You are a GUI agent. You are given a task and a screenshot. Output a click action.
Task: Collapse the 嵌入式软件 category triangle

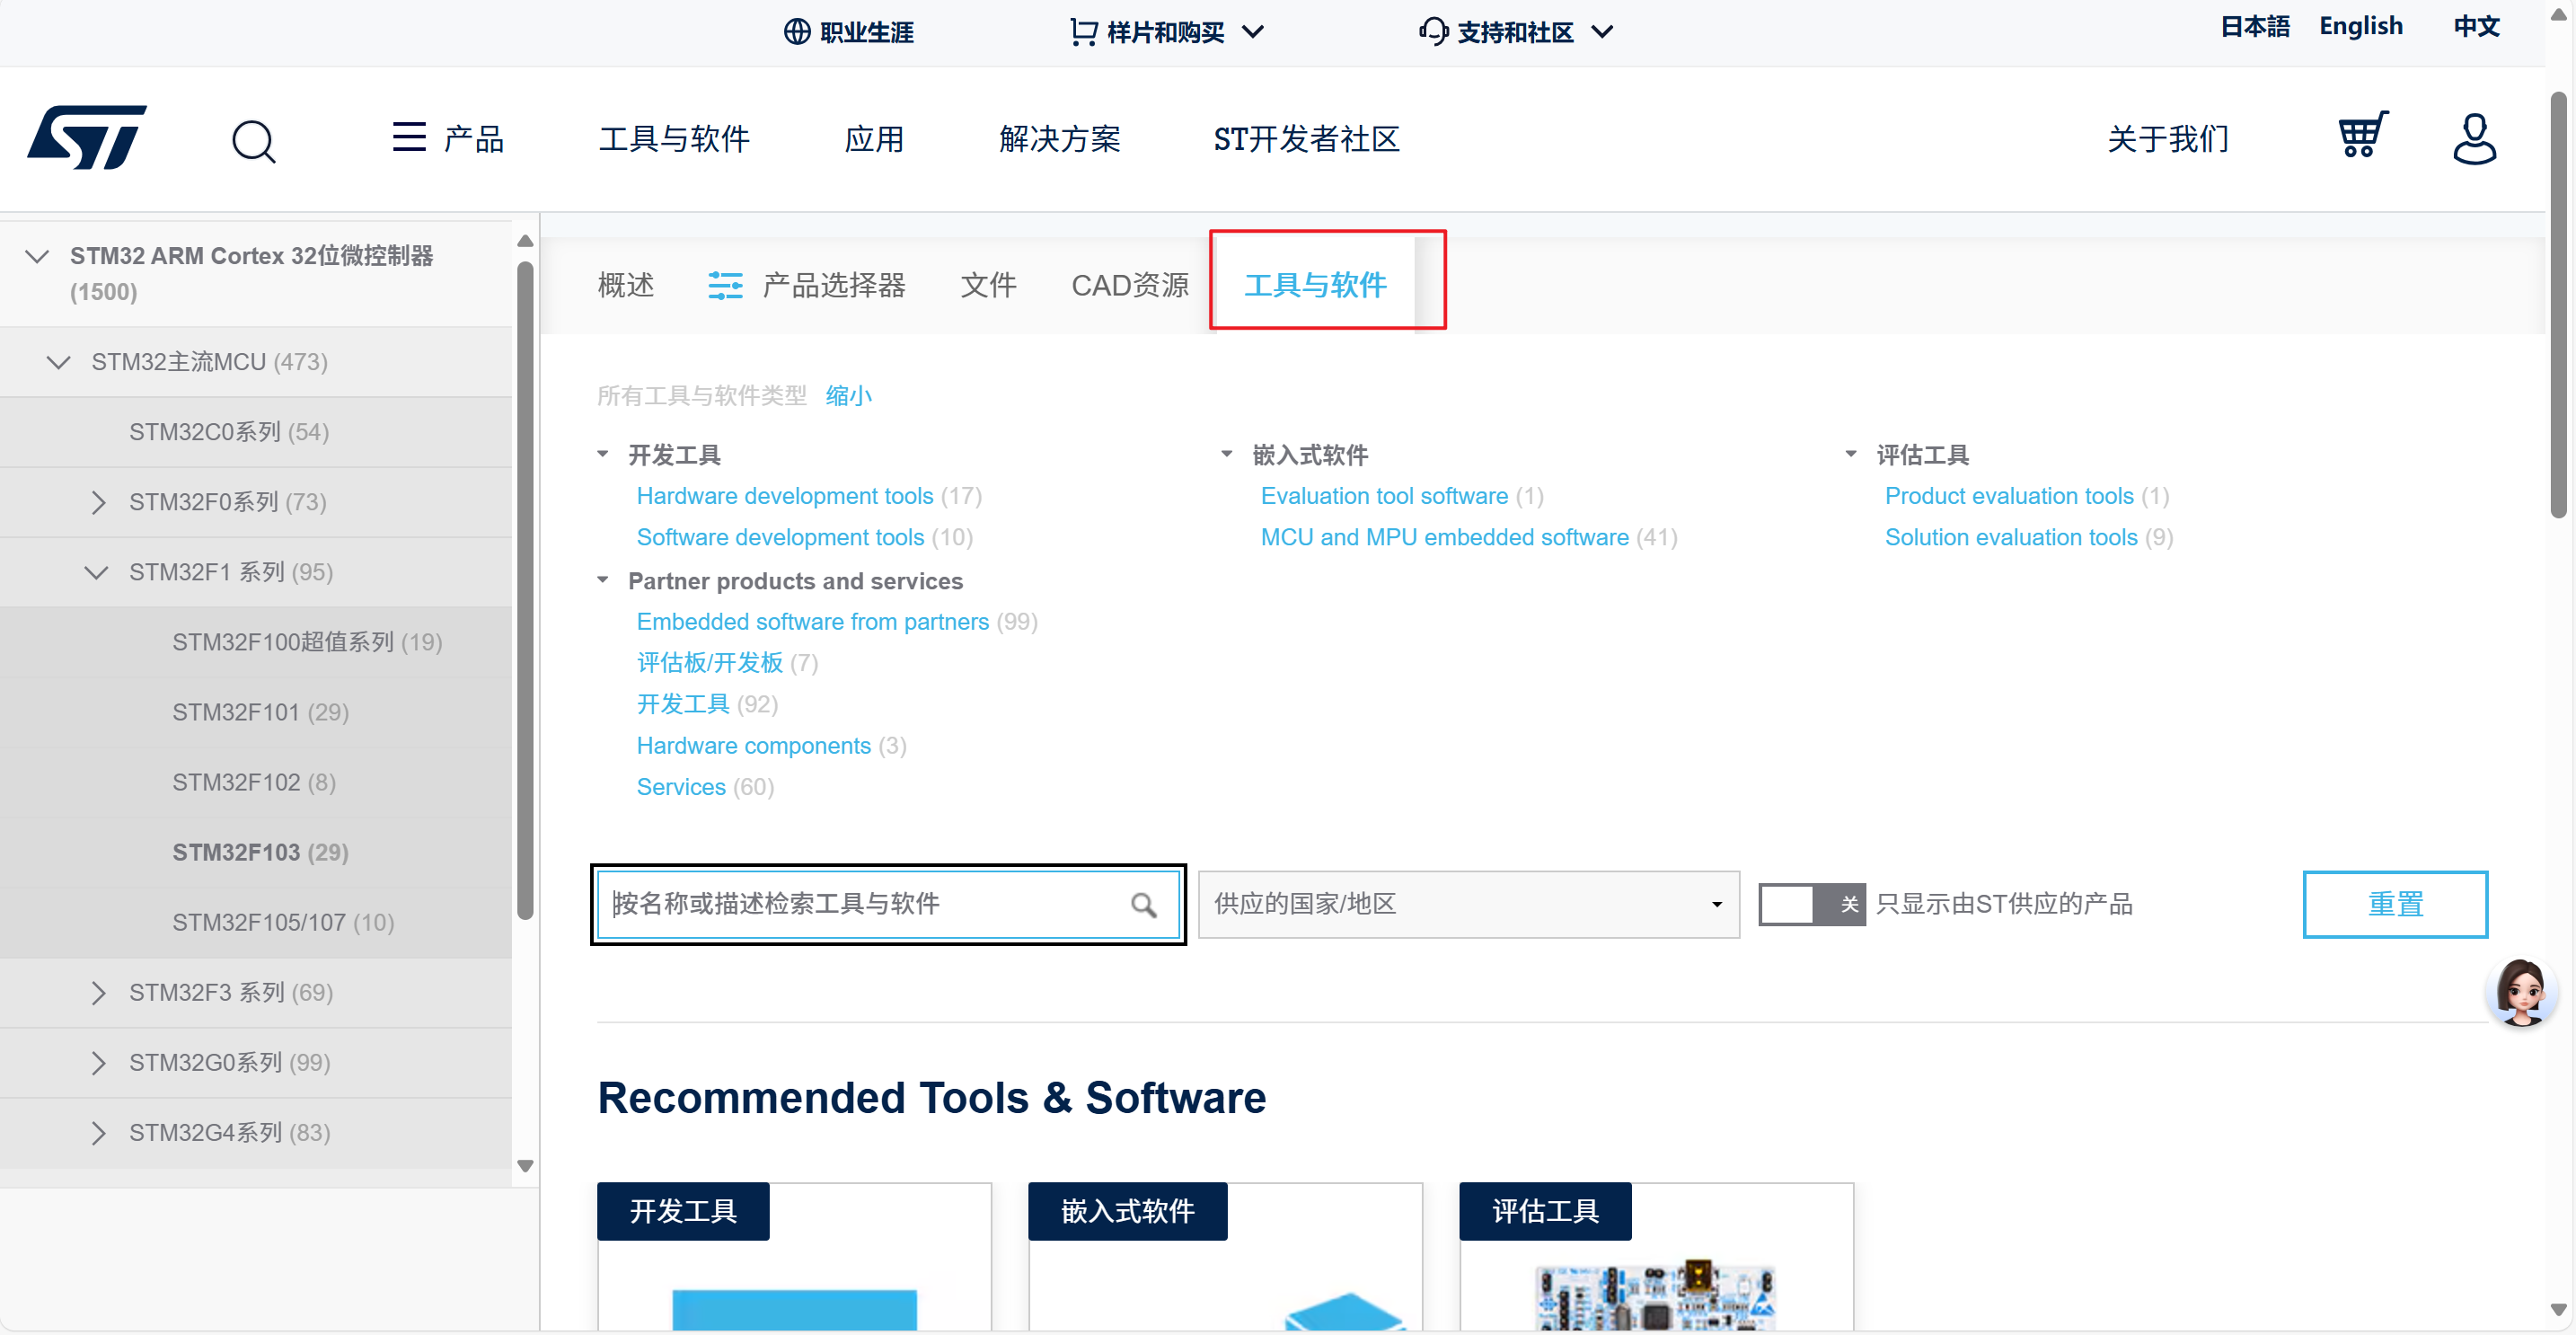click(x=1227, y=454)
